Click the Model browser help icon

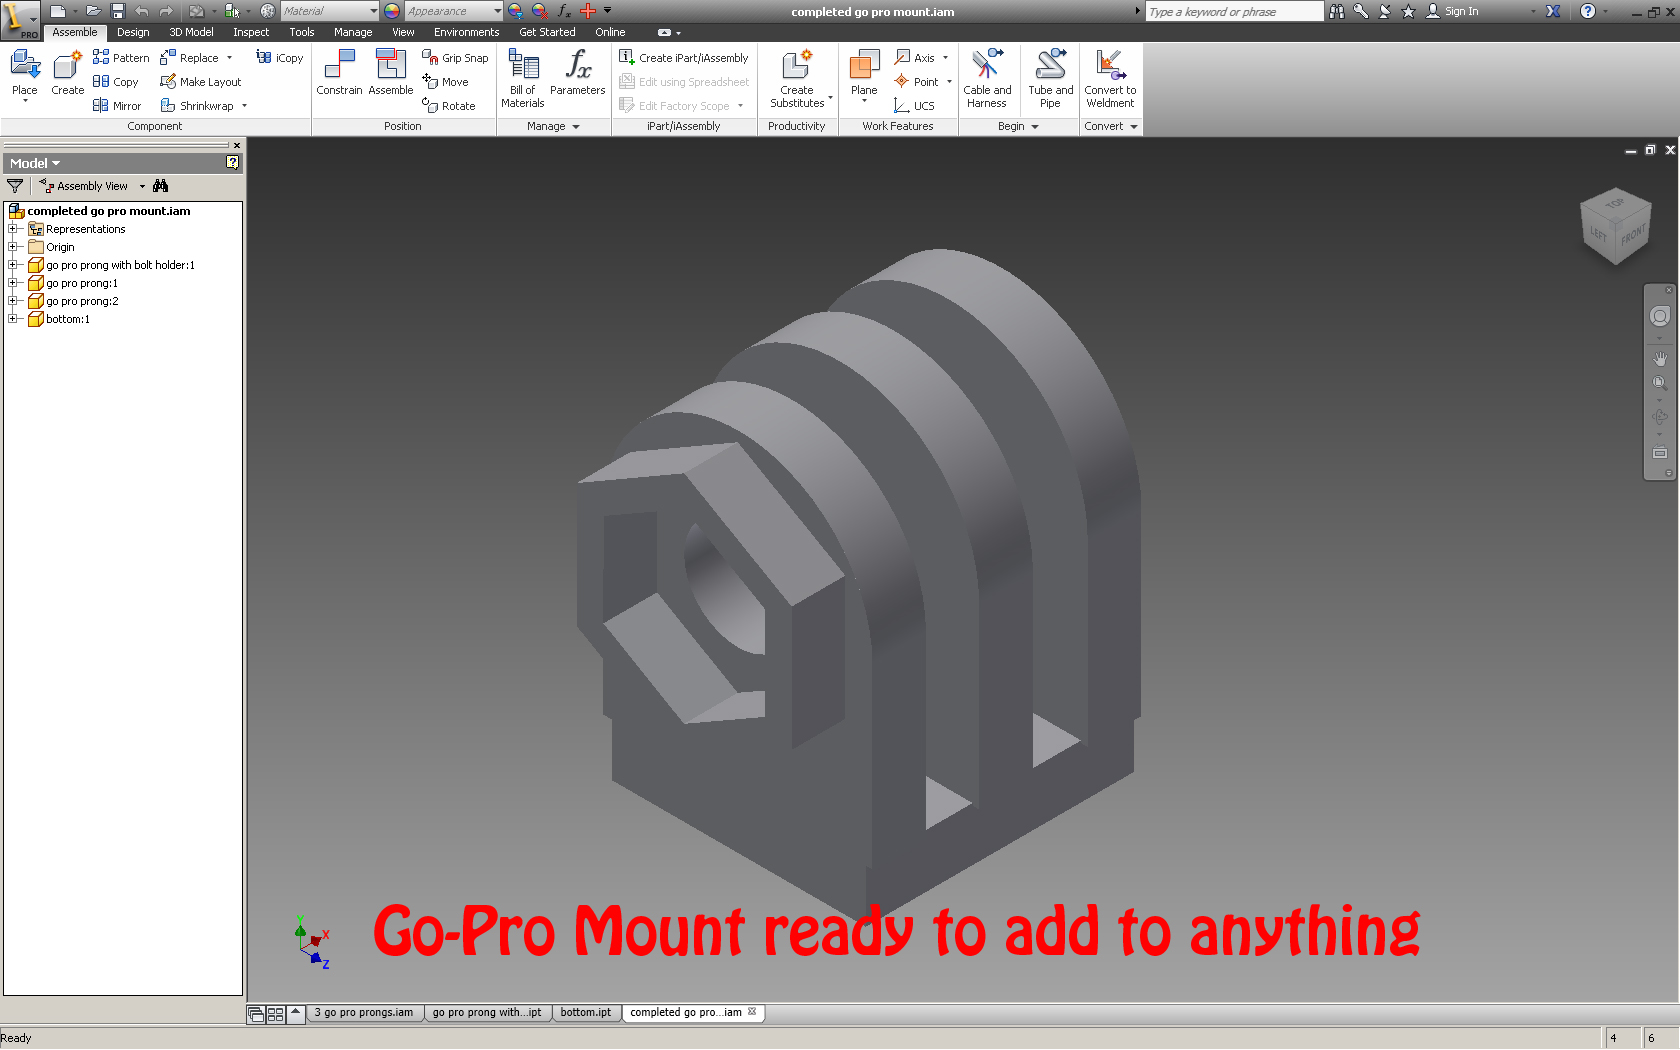(x=232, y=162)
